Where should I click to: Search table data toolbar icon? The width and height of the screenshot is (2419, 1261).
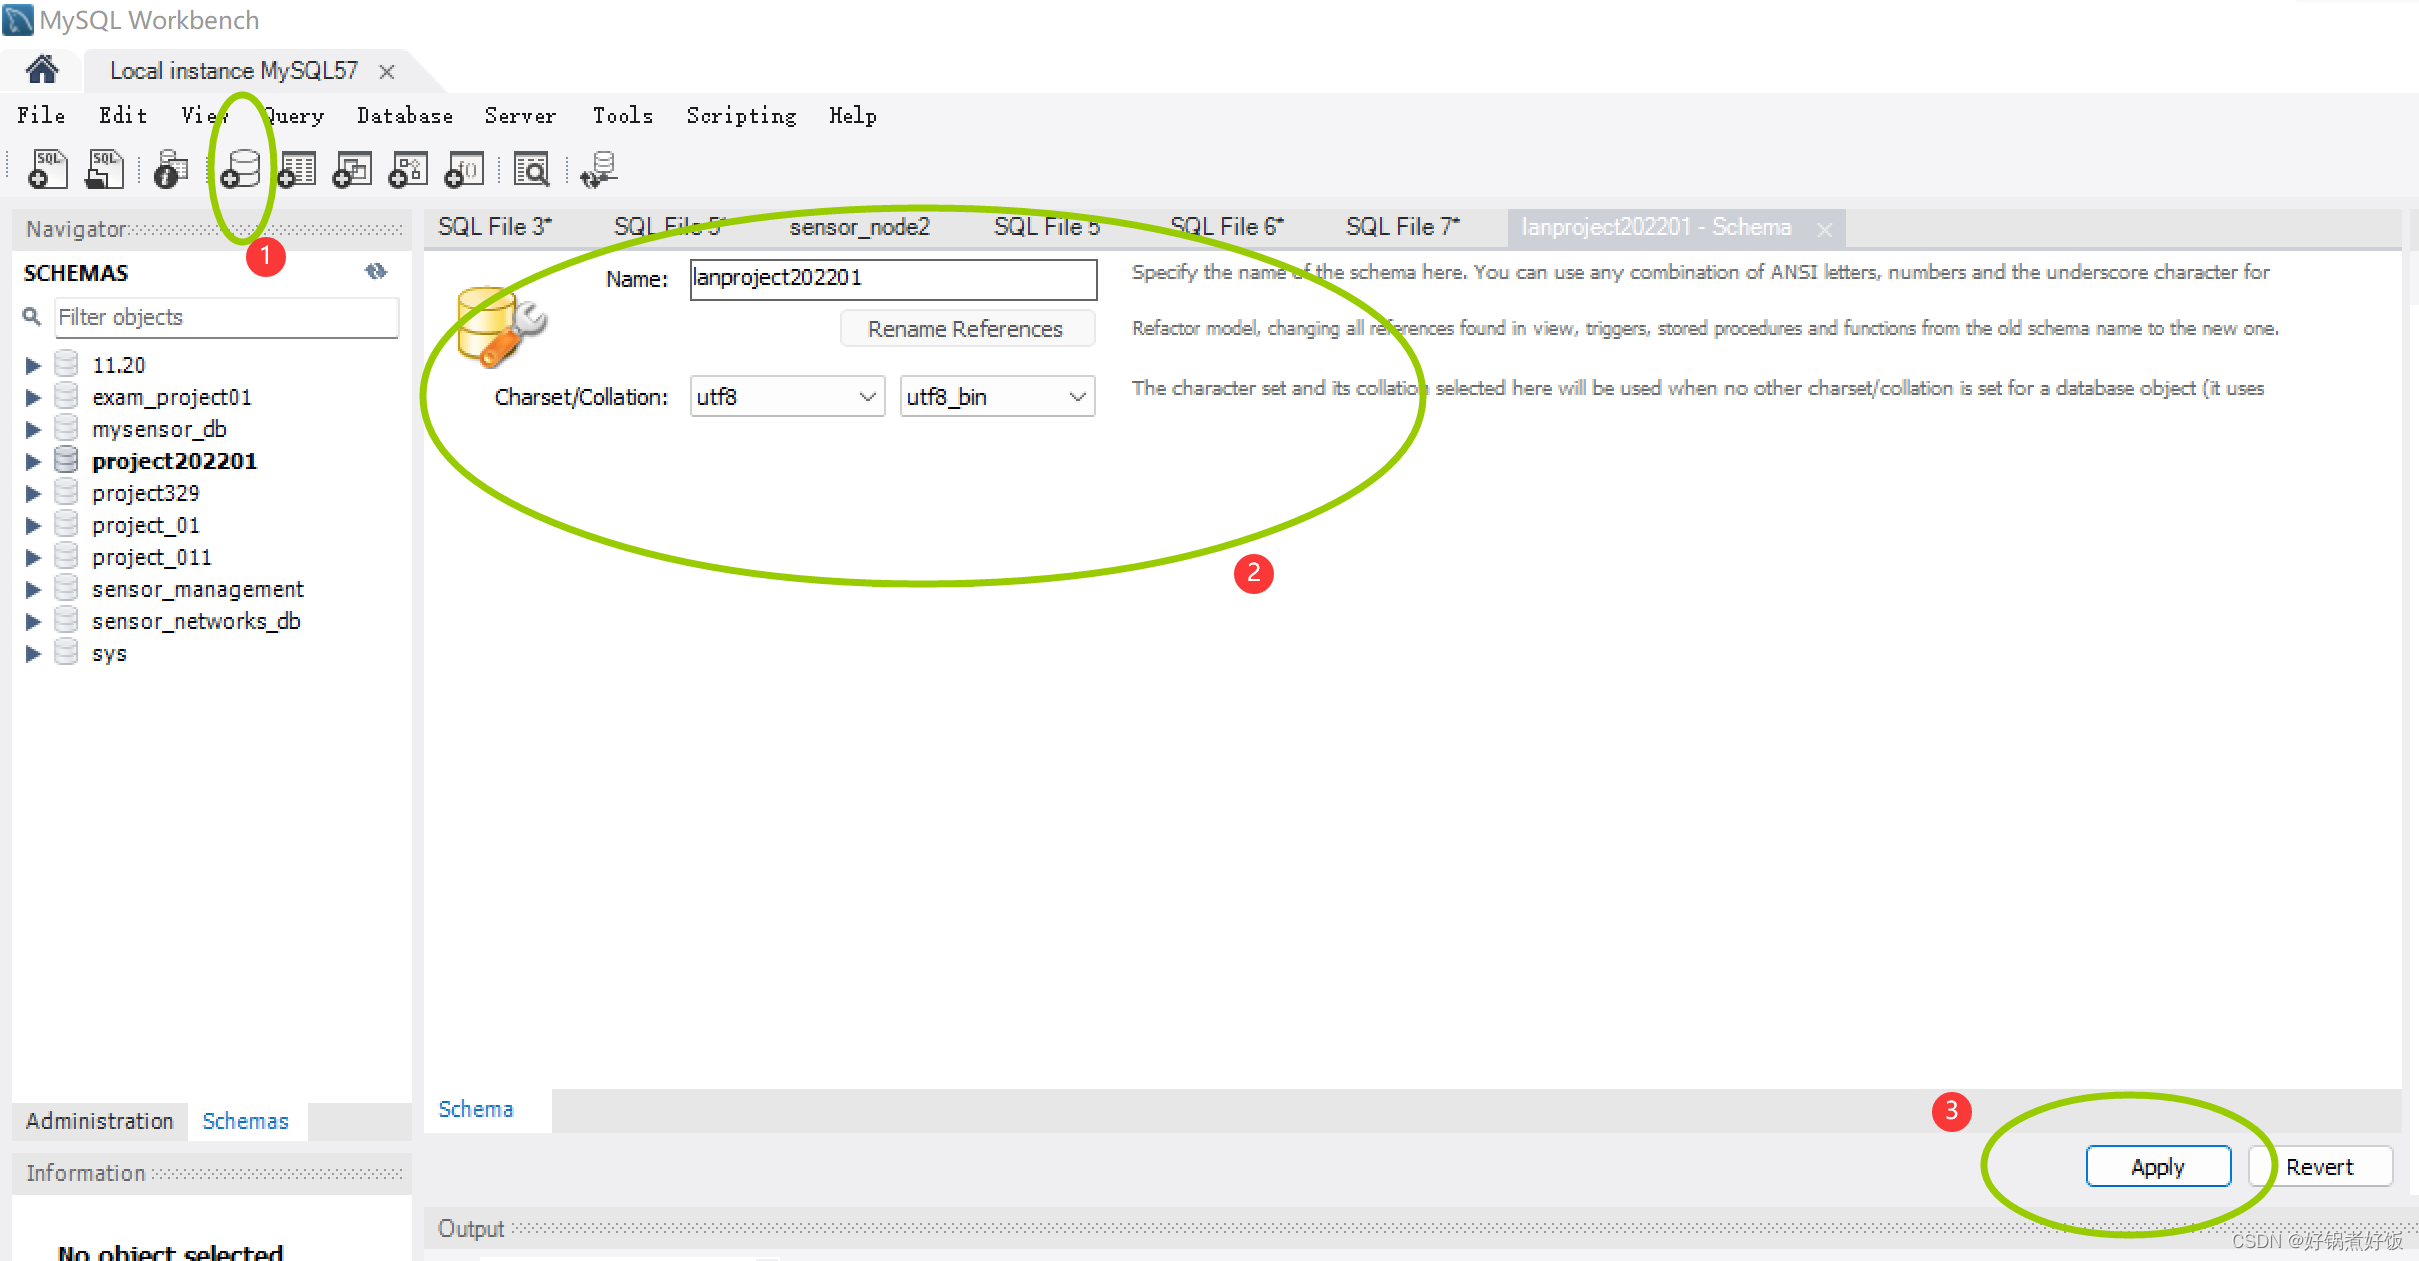531,170
